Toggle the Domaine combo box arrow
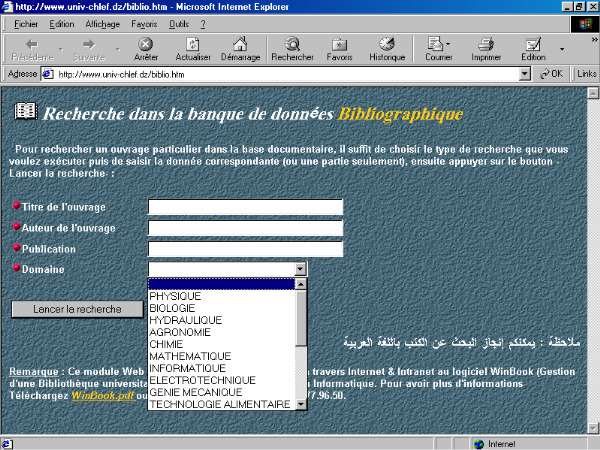 (x=300, y=269)
